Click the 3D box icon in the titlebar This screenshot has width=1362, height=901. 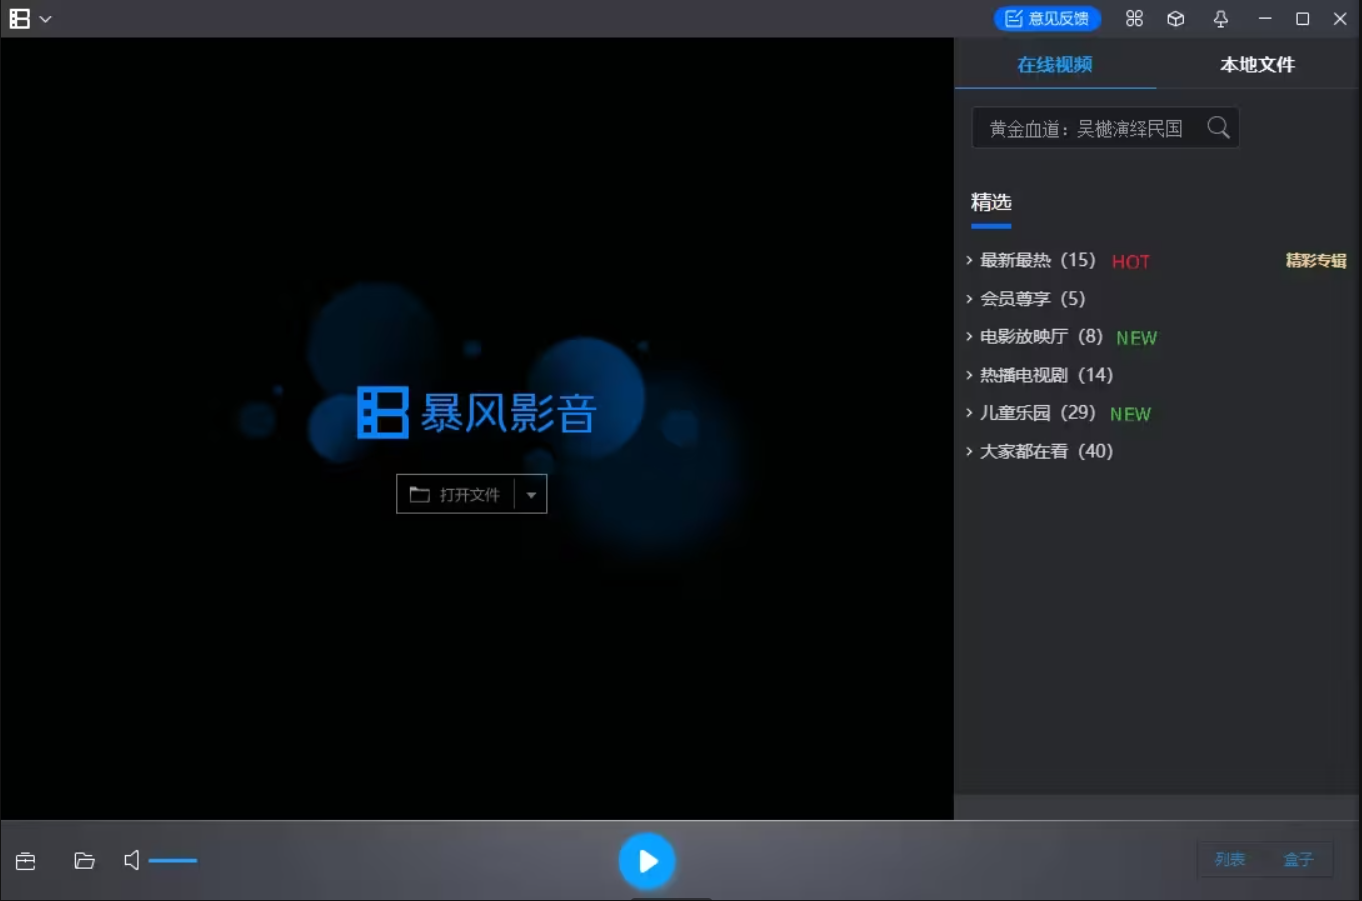tap(1176, 18)
